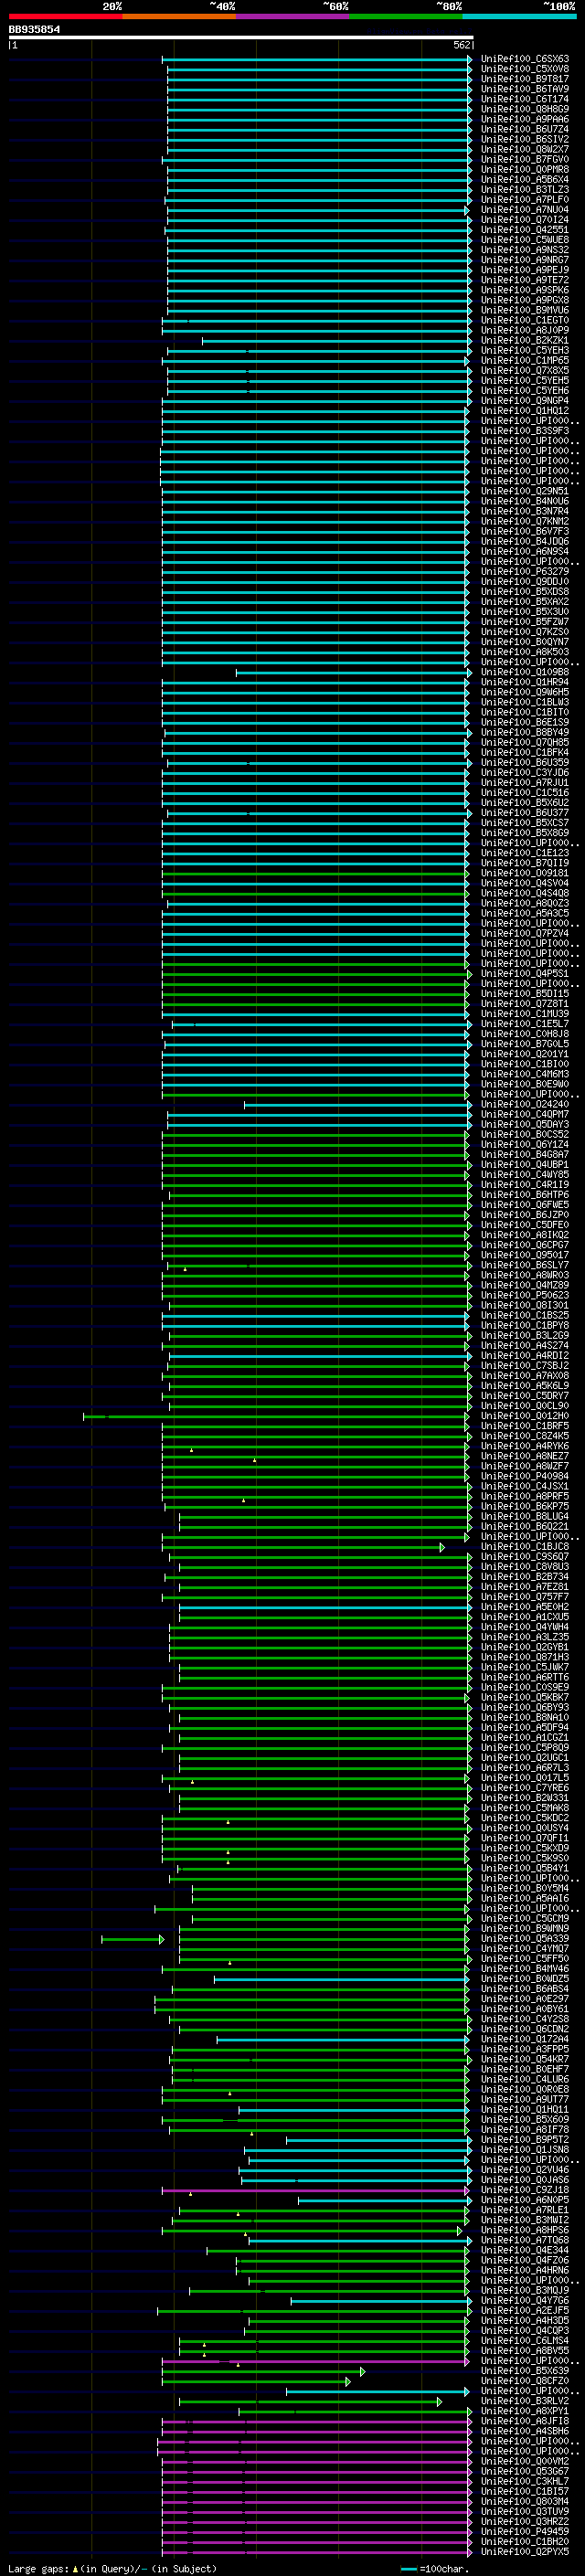
Task: Select the UniRef100_Q00VM2 label
Action: 525,2462
